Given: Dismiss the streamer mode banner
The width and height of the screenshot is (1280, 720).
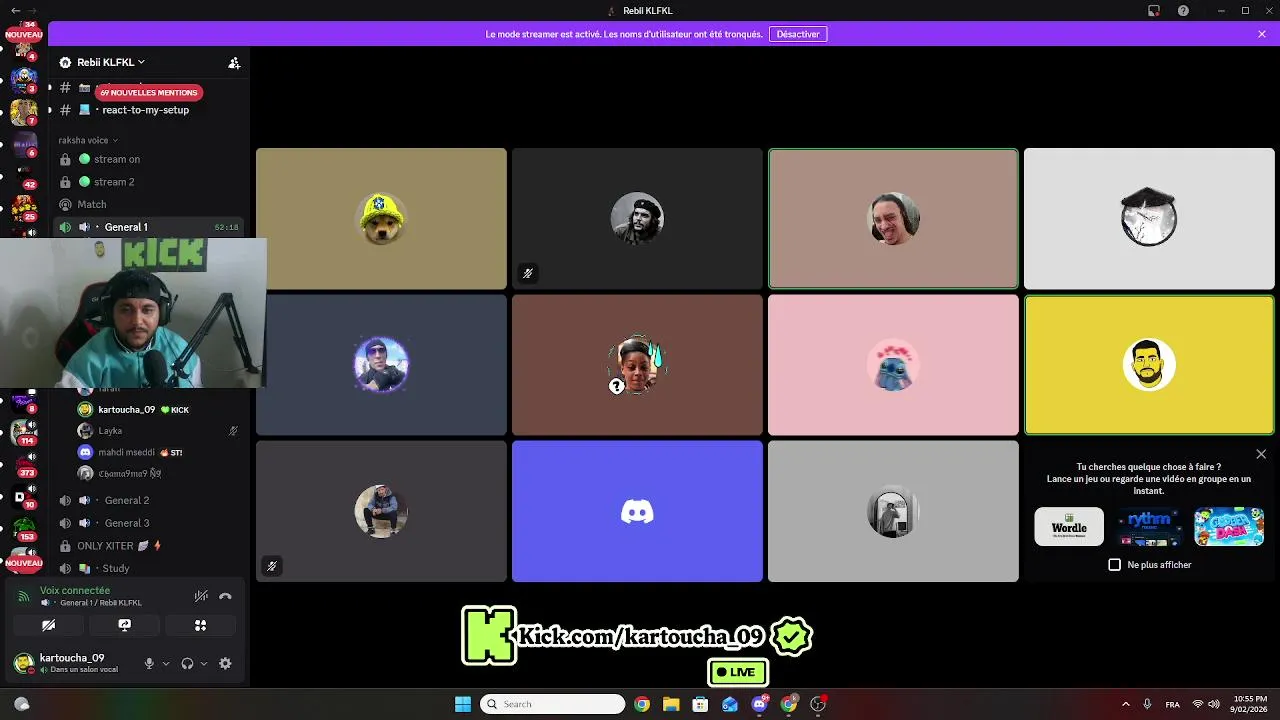Looking at the screenshot, I should pos(1262,34).
